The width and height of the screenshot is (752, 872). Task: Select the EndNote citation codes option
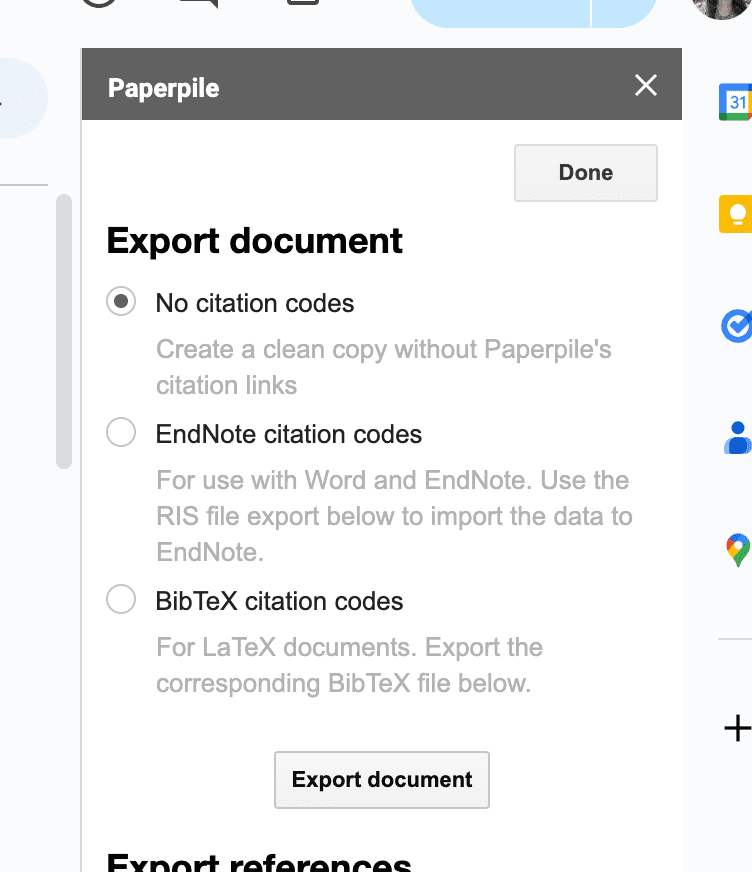coord(121,433)
